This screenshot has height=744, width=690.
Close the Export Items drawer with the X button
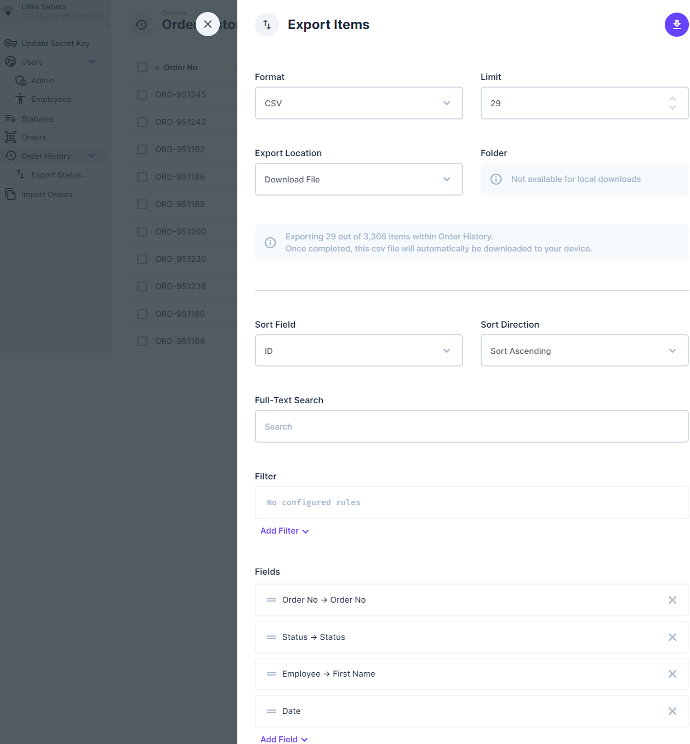coord(207,24)
